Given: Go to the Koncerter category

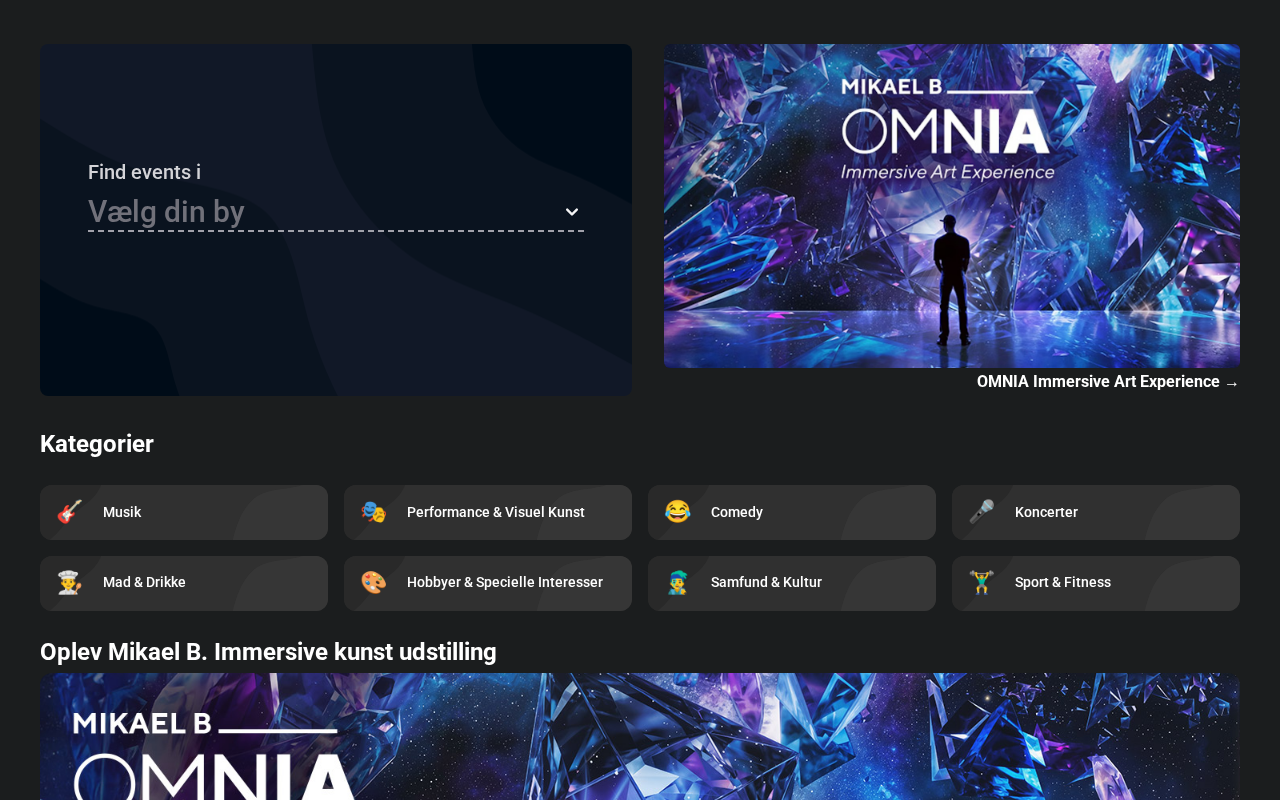Looking at the screenshot, I should [1096, 513].
